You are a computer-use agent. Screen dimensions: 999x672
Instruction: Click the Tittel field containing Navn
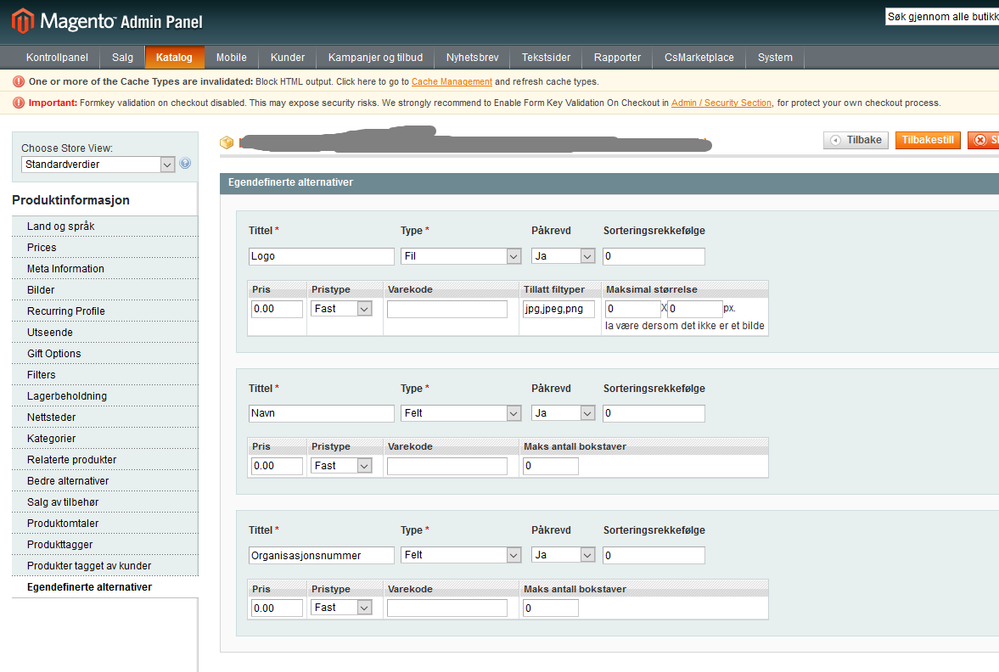[322, 413]
